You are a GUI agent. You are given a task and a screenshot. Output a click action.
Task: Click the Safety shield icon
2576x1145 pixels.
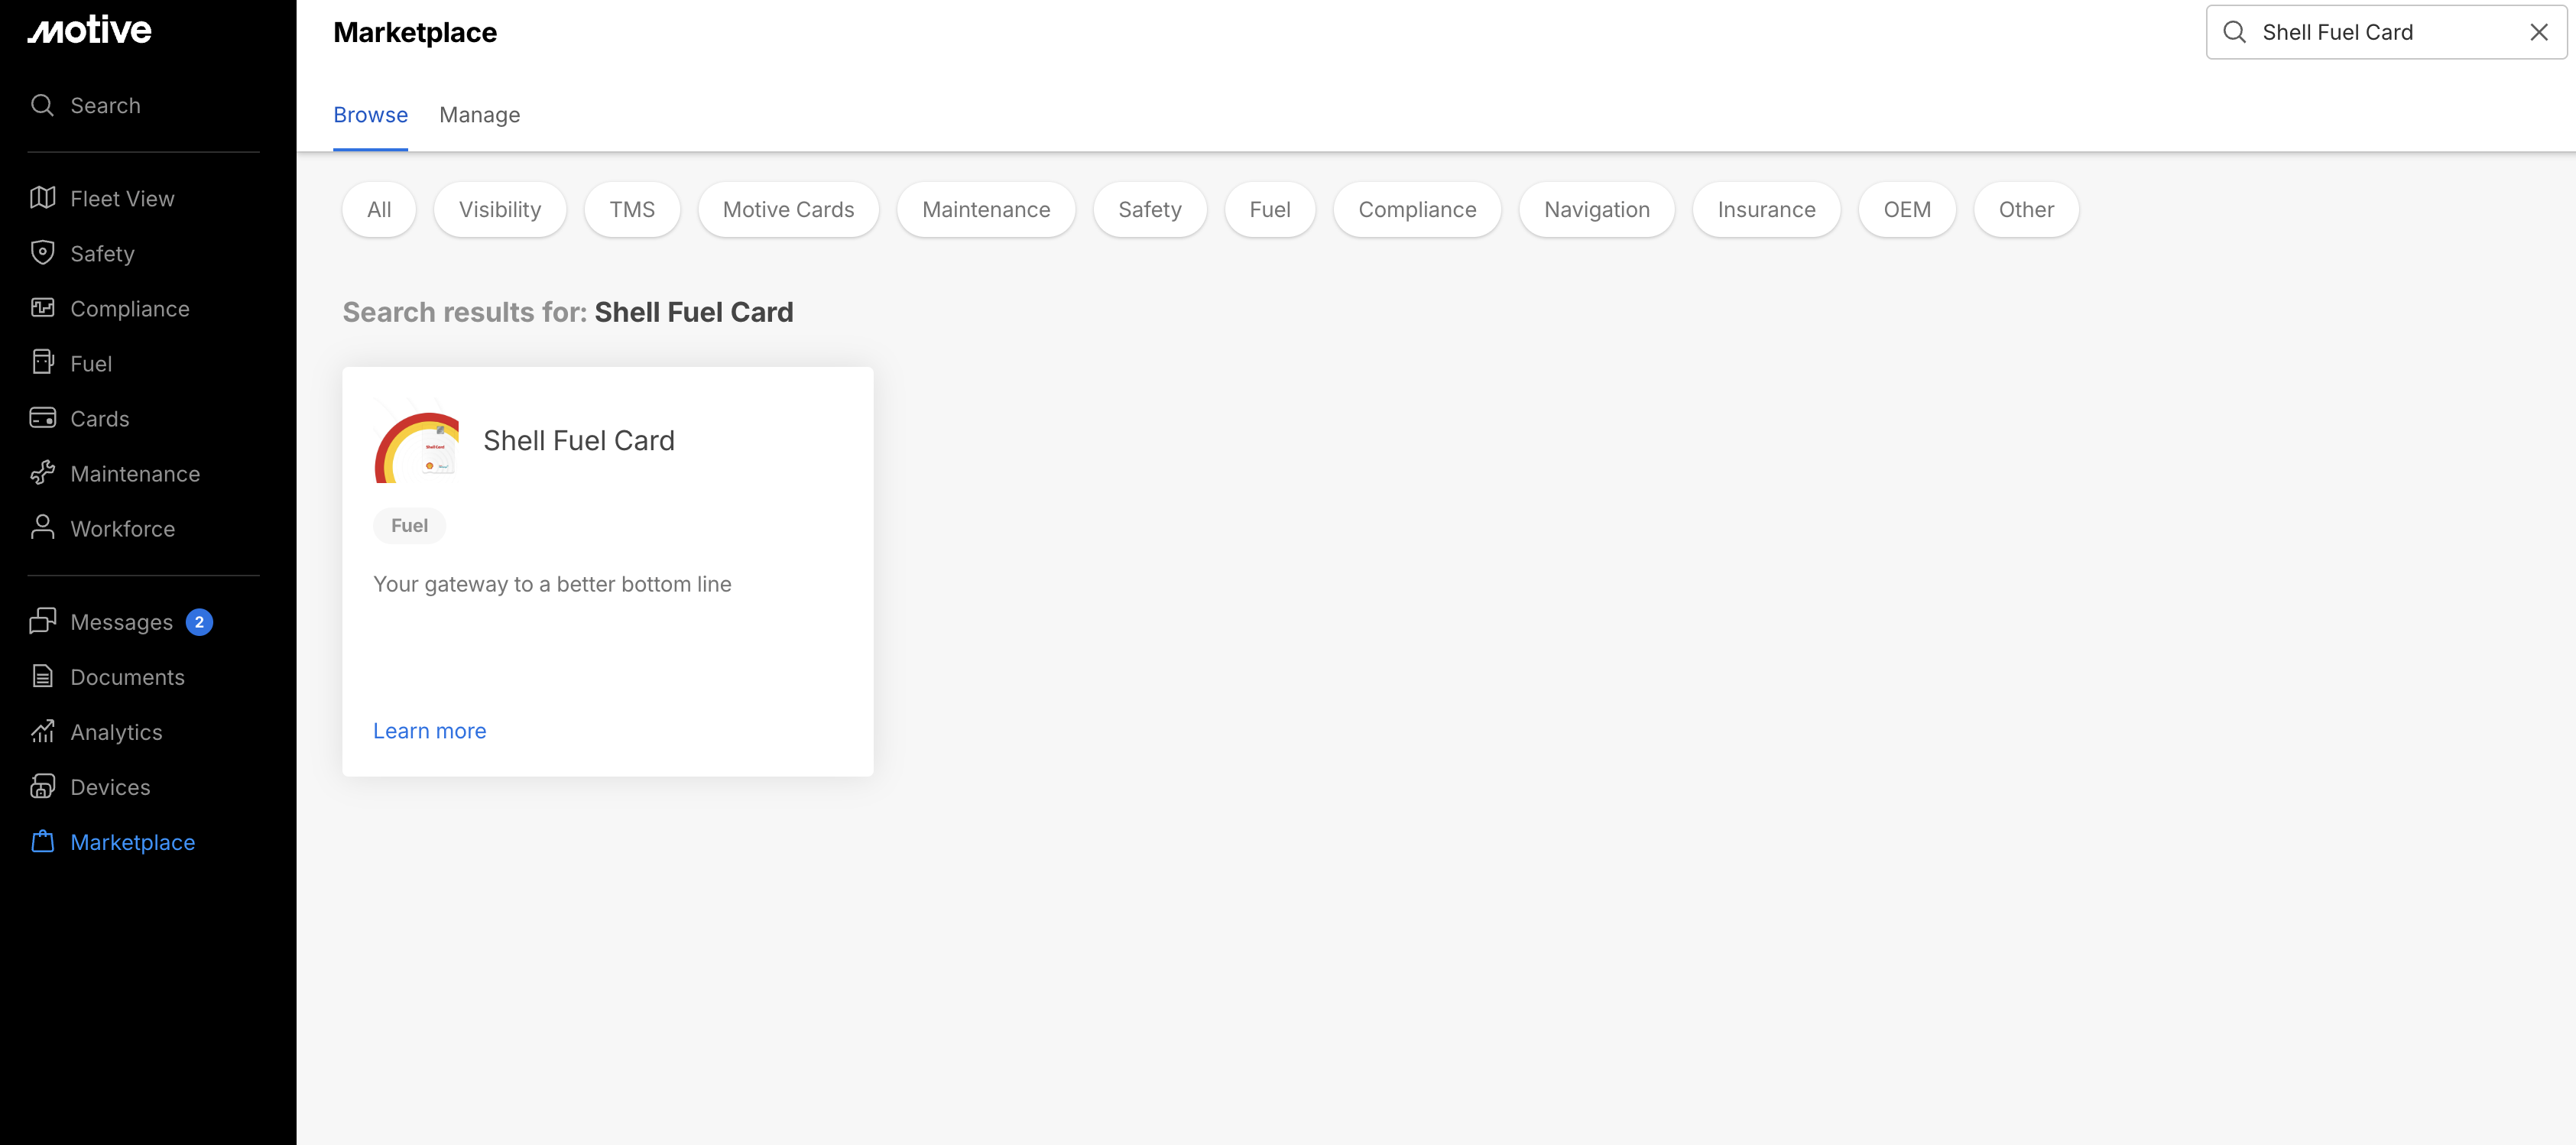(x=42, y=253)
